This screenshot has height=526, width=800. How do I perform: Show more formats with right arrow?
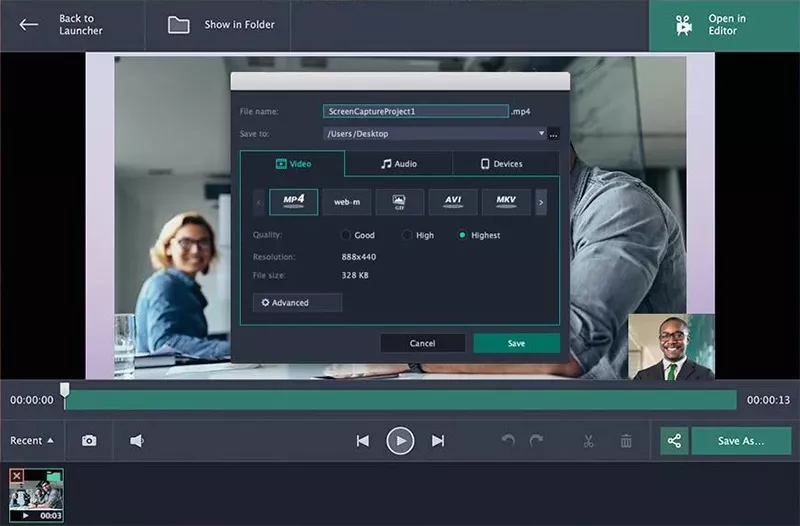pos(541,203)
